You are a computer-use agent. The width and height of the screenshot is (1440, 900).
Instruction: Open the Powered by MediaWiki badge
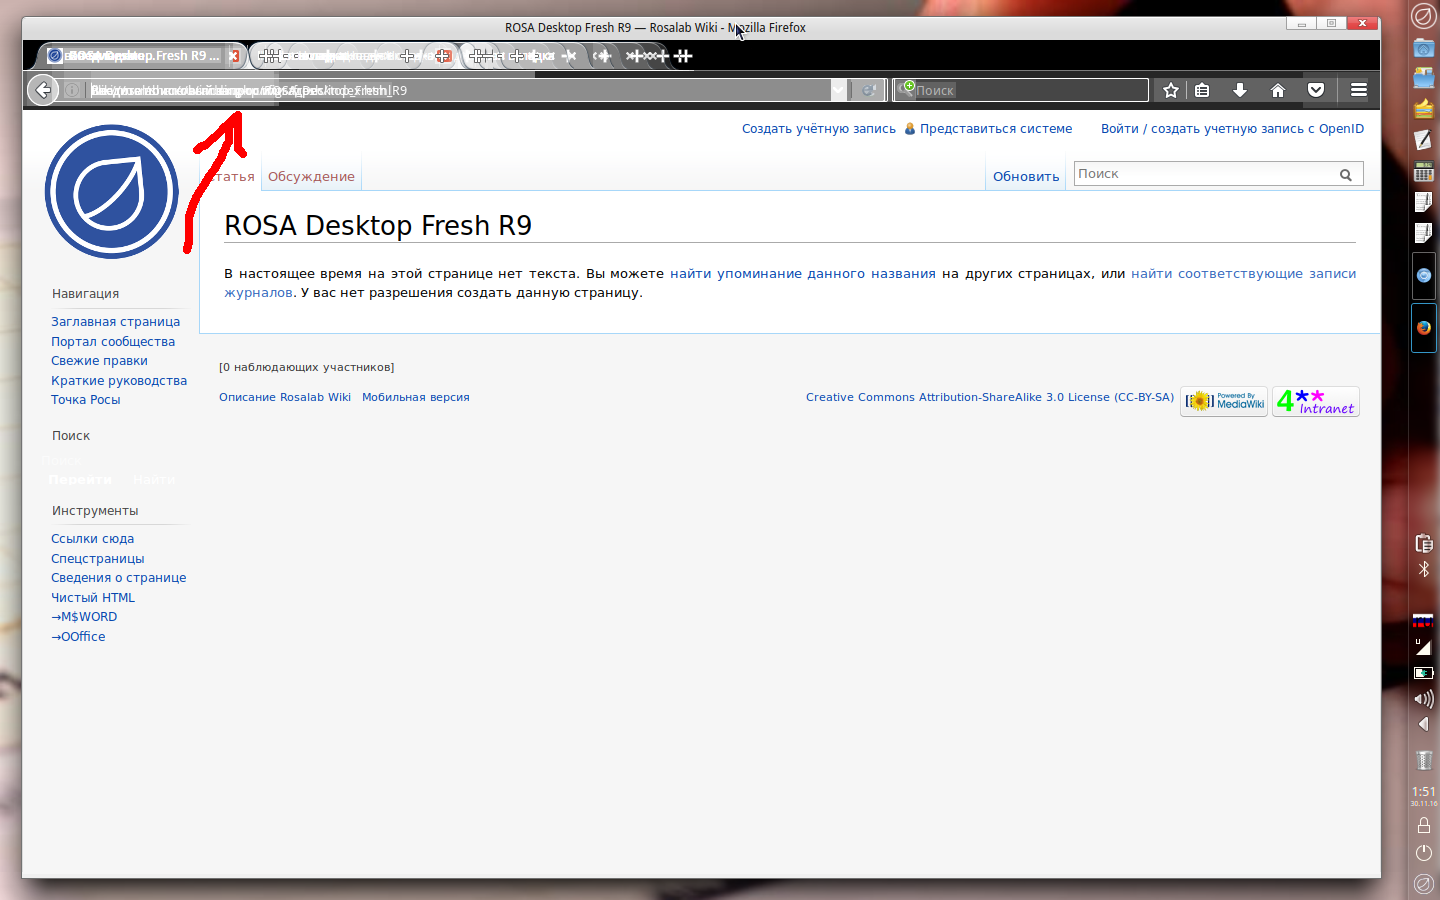(x=1224, y=402)
